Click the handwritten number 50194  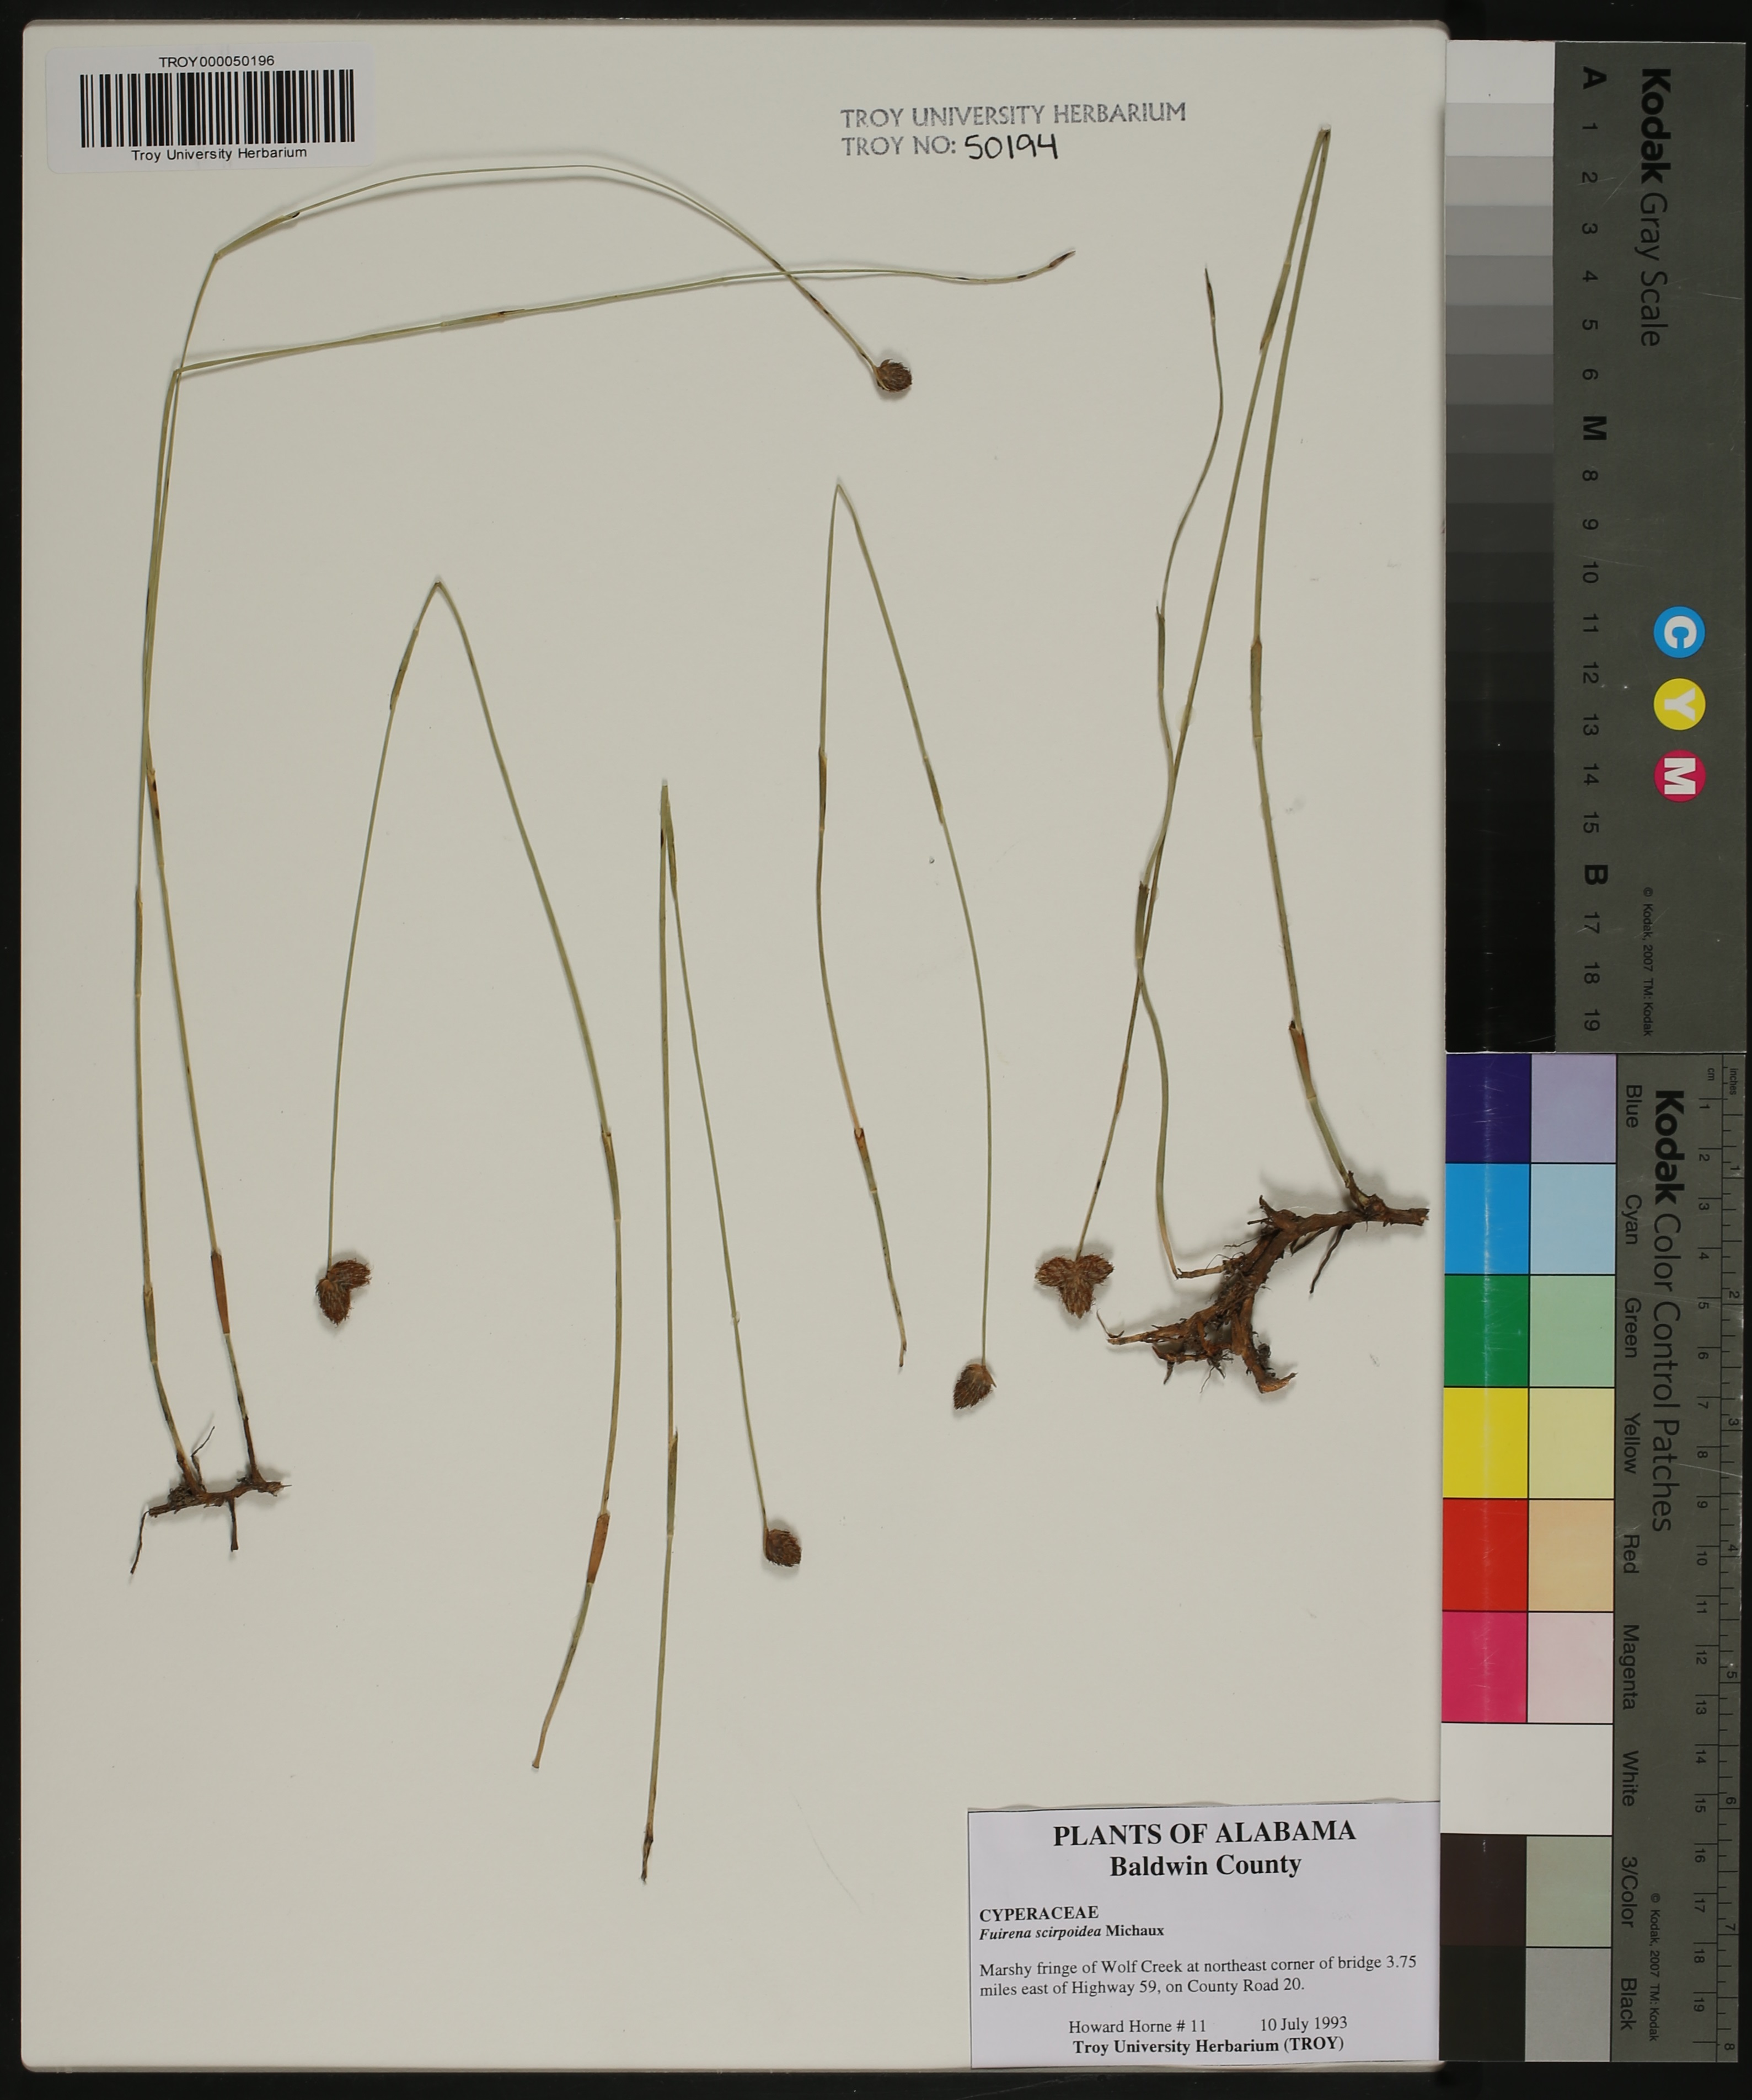[1010, 147]
